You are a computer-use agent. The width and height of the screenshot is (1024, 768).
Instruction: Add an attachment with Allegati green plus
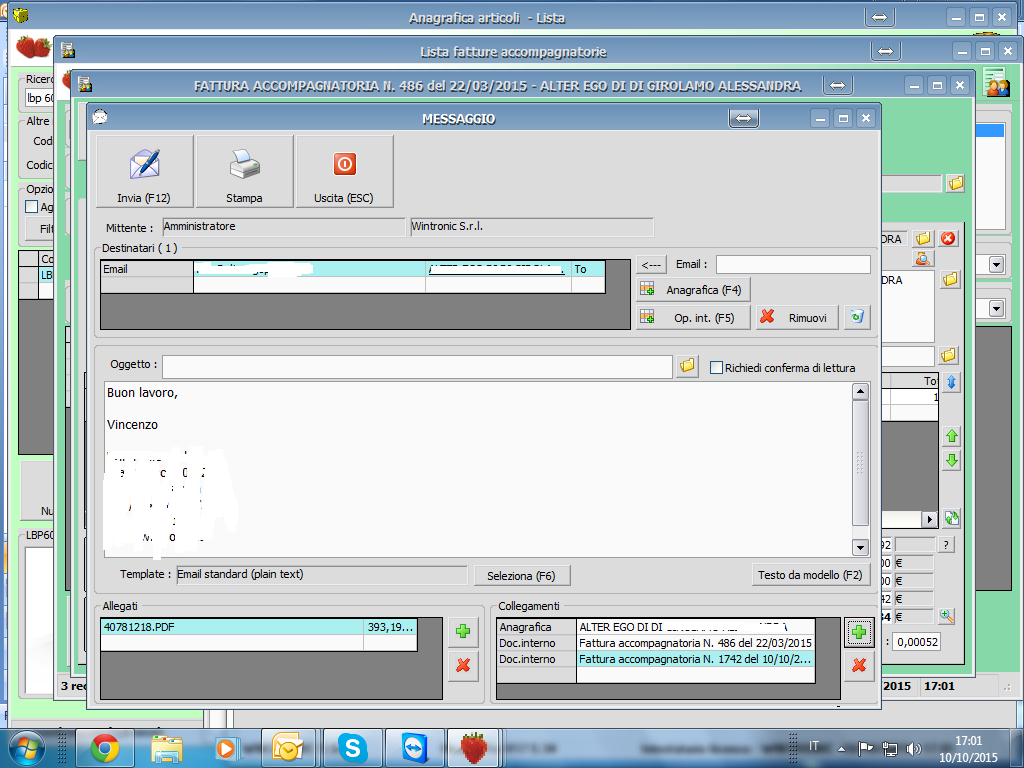[463, 631]
